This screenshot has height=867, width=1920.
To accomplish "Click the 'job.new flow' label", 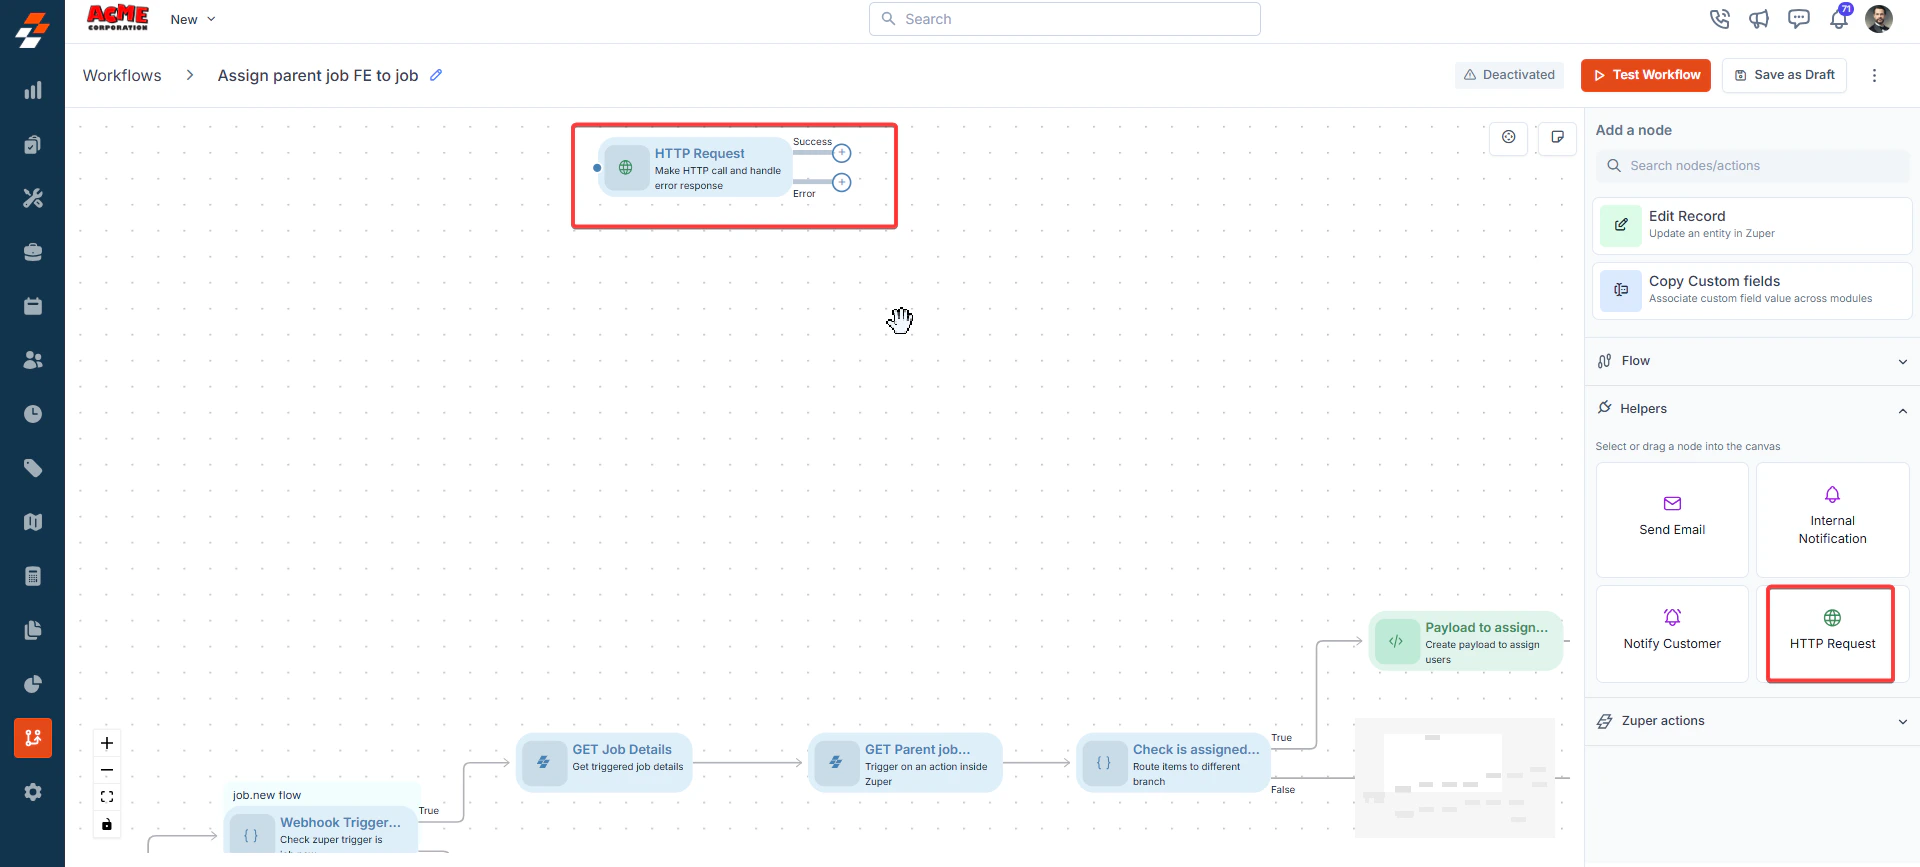I will (x=267, y=795).
